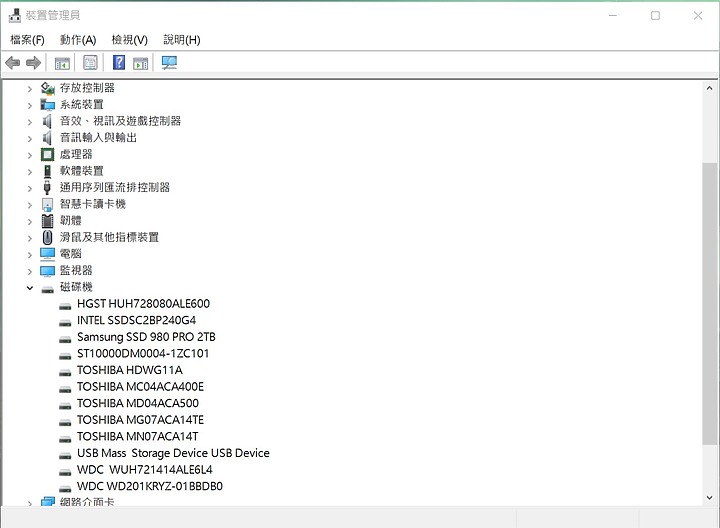This screenshot has height=528, width=720.
Task: Click the 監視器 display icon
Action: coord(47,271)
